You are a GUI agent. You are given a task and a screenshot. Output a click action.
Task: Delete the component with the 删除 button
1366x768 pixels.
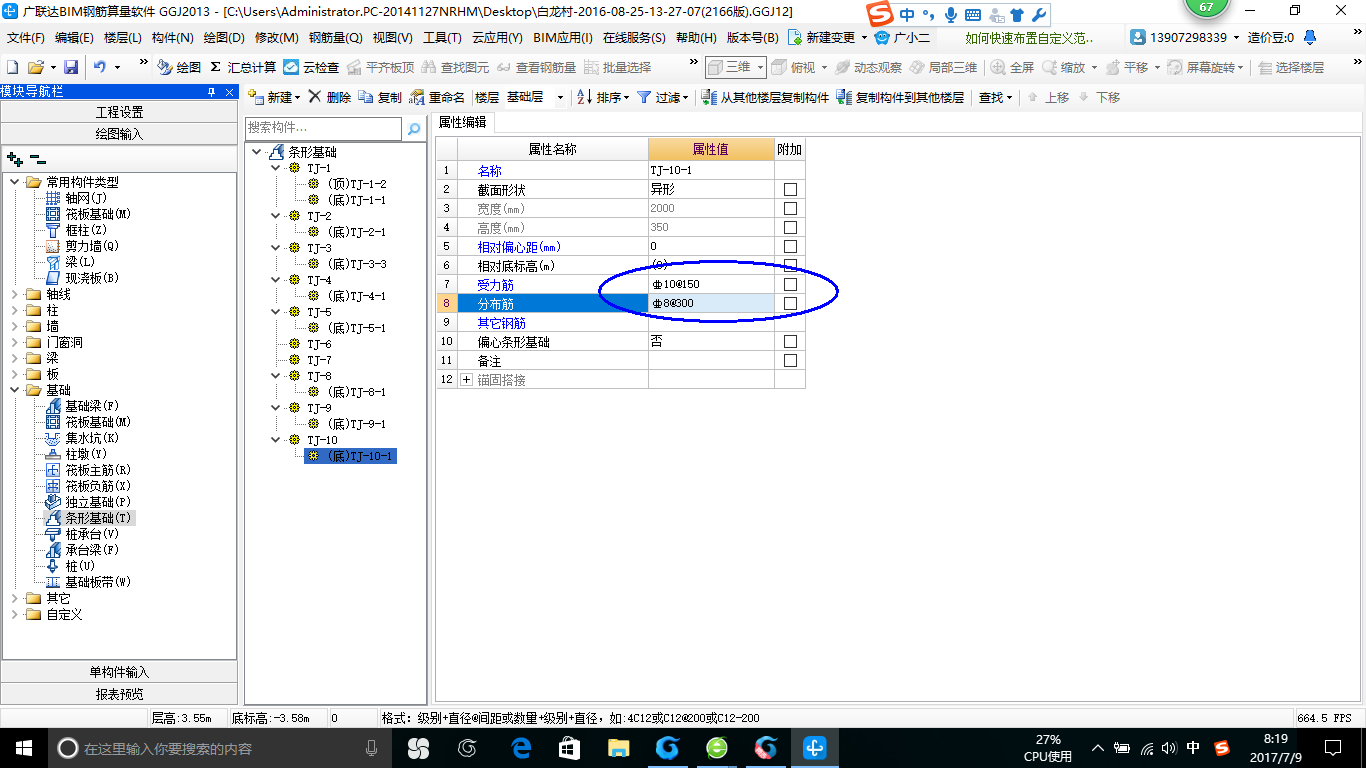330,97
